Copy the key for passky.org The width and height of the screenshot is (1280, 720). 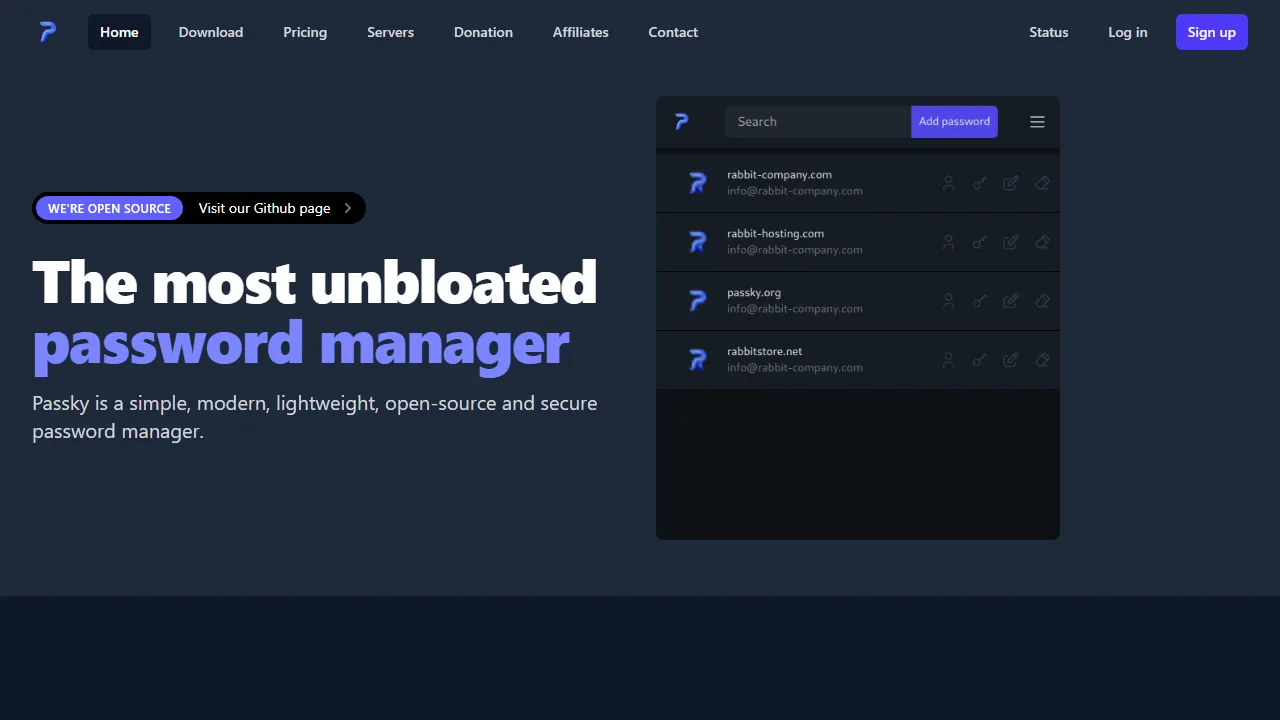979,300
